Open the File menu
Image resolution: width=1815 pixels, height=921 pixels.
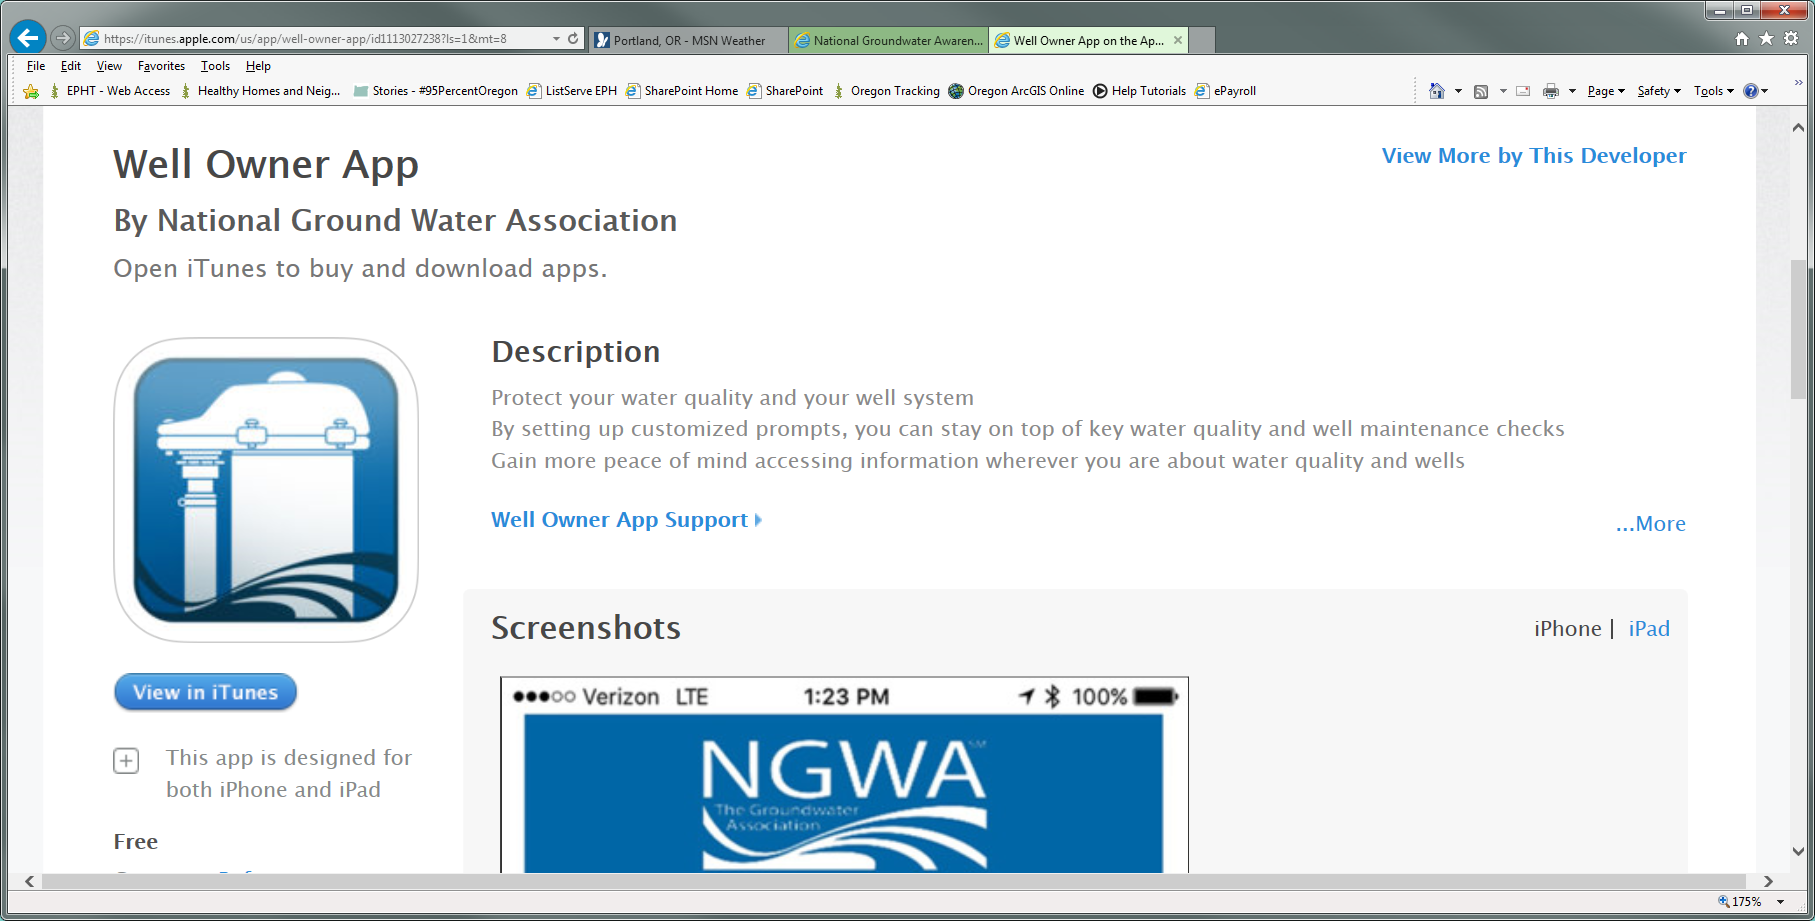coord(36,66)
